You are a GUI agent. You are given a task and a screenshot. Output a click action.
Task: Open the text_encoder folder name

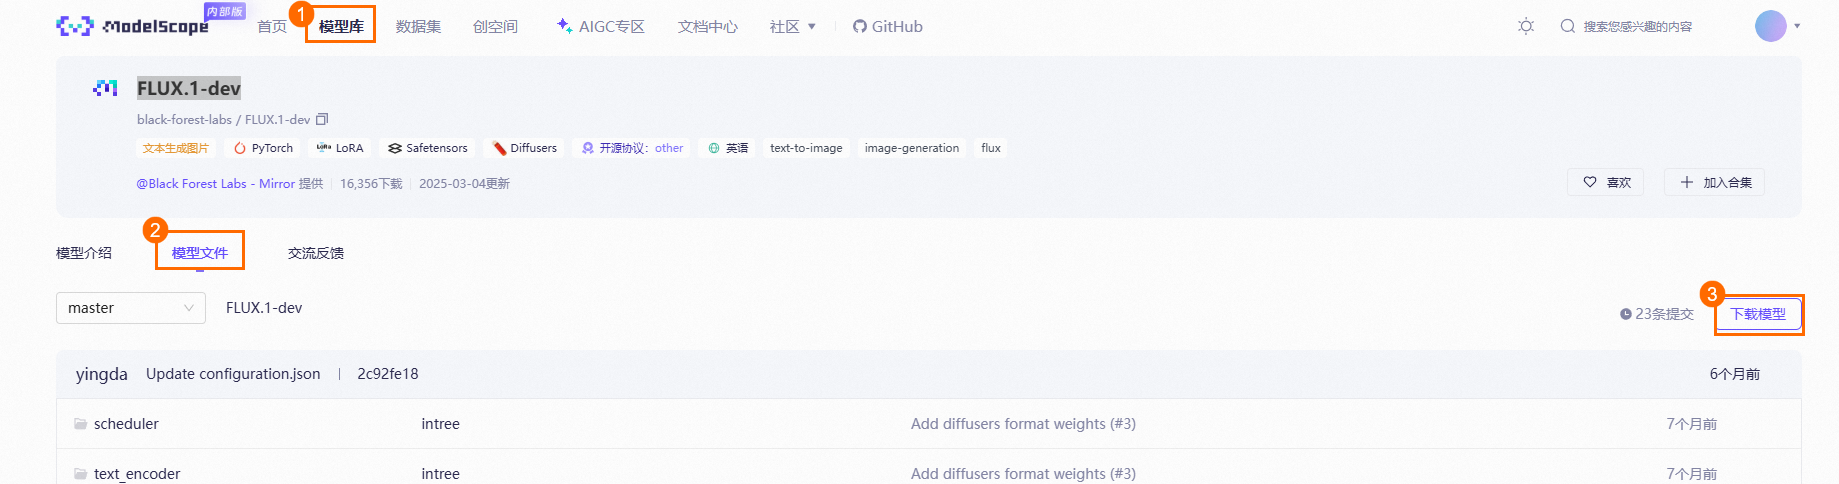tap(137, 474)
